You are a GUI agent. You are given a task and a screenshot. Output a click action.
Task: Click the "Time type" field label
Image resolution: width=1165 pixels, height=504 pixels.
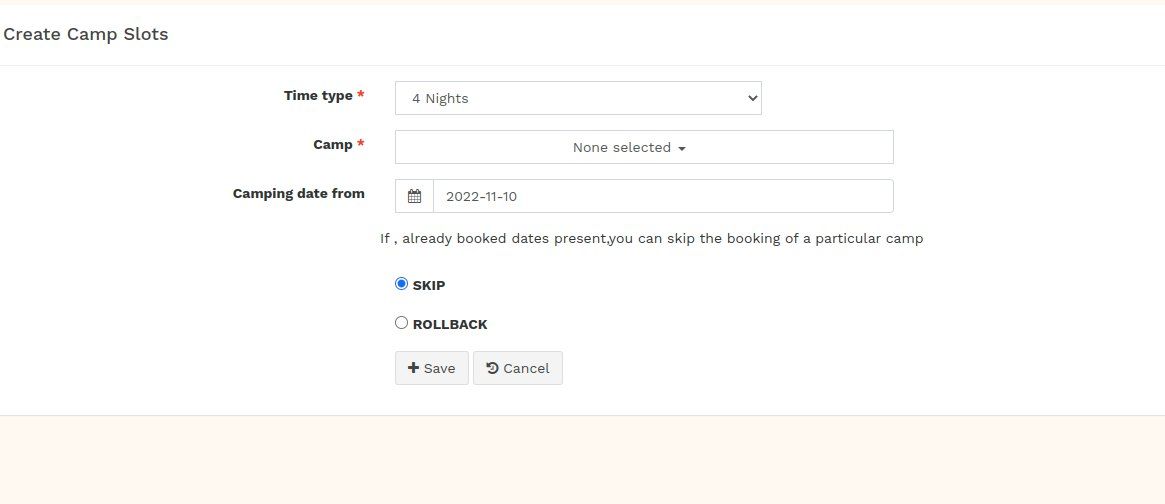point(318,96)
